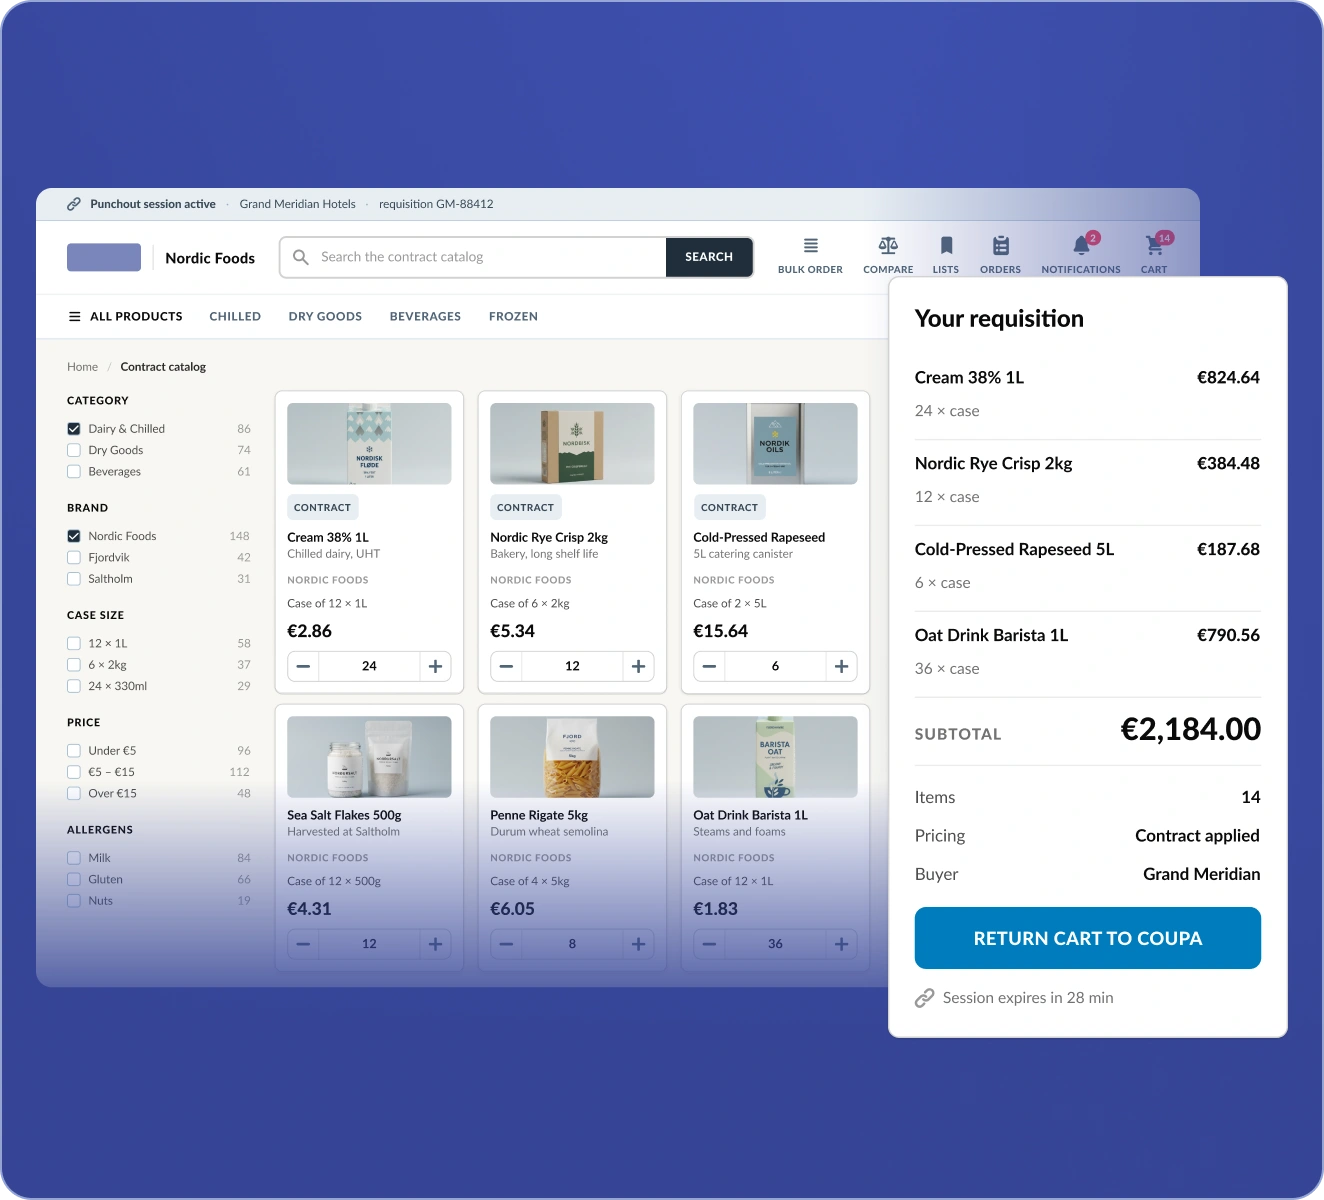Increase Nordic Rye Crisp 2kg quantity
Image resolution: width=1324 pixels, height=1200 pixels.
click(638, 666)
